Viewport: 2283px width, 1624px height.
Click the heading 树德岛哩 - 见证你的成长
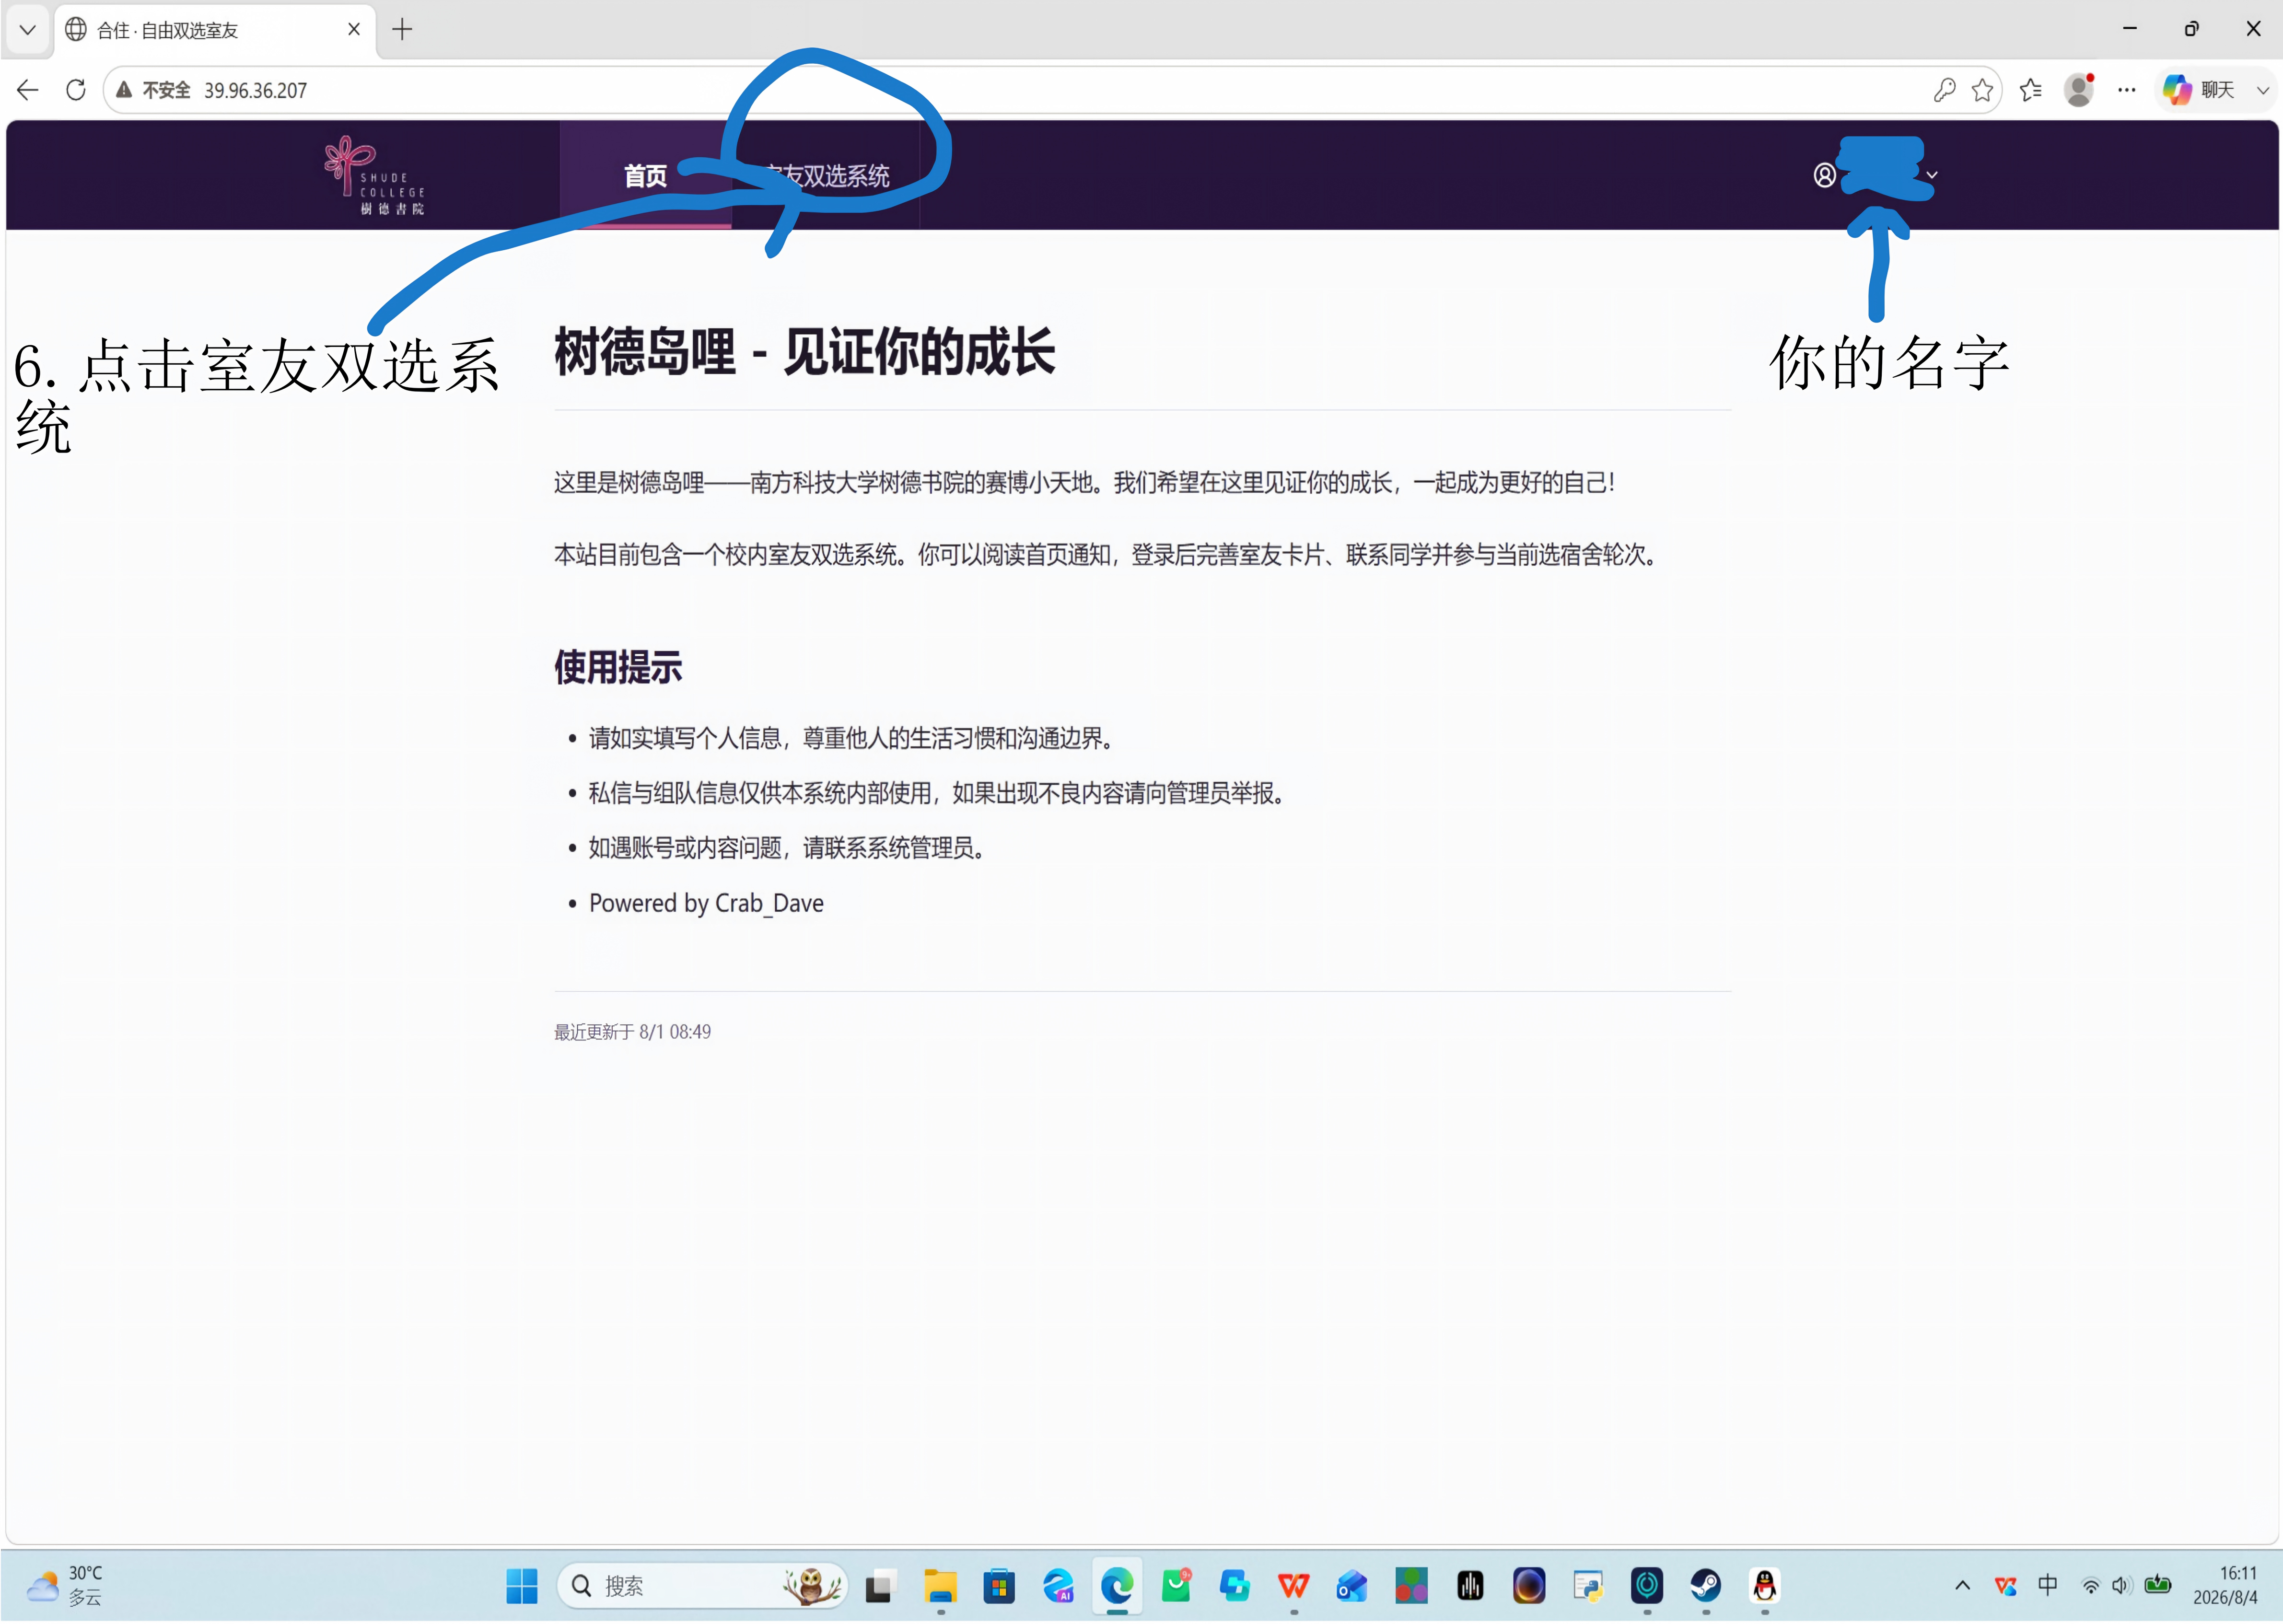tap(804, 352)
